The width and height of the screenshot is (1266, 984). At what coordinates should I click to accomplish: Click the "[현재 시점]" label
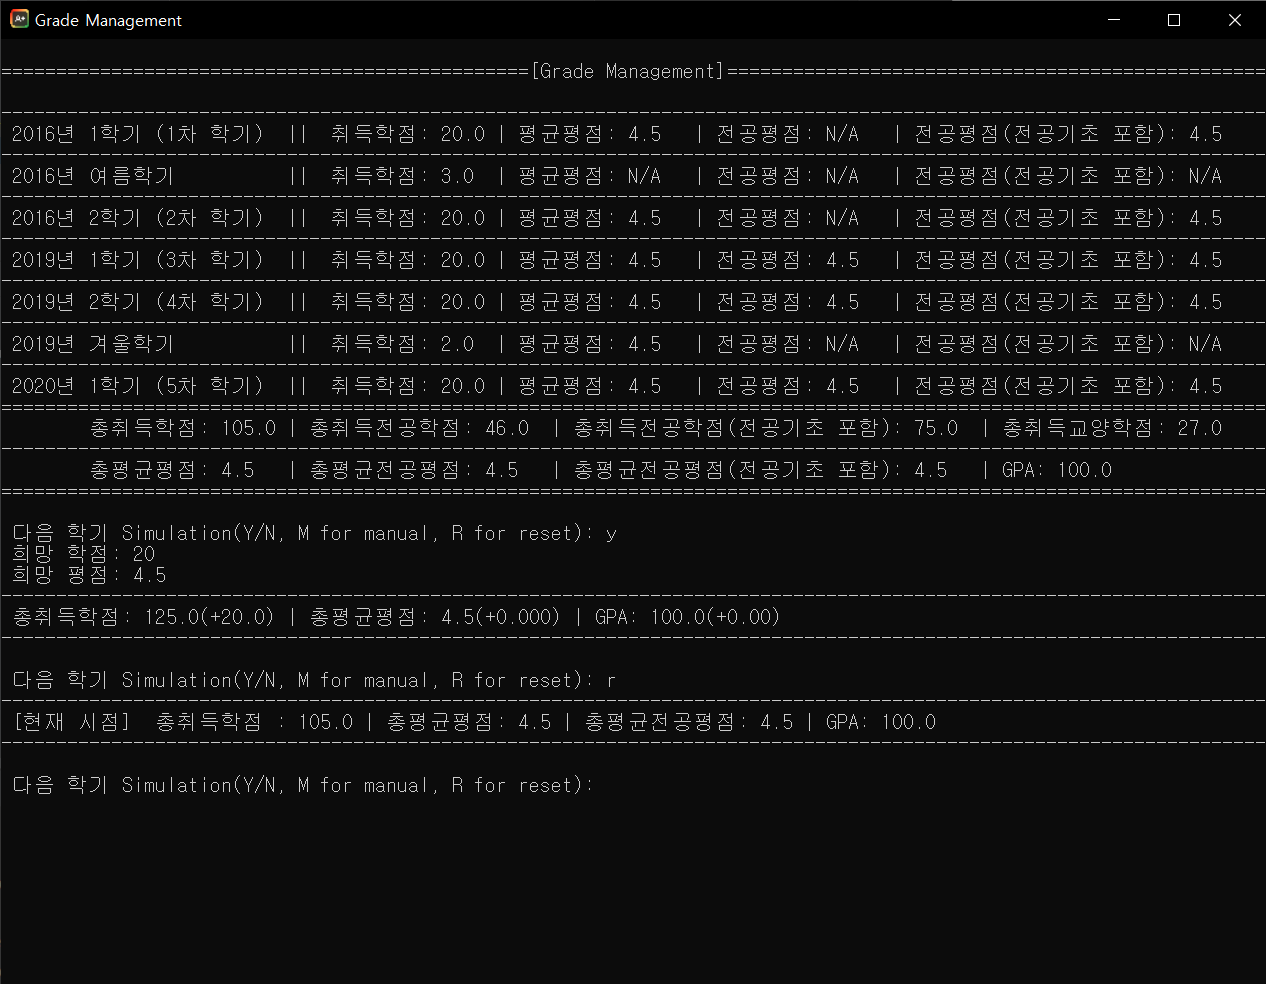click(71, 722)
